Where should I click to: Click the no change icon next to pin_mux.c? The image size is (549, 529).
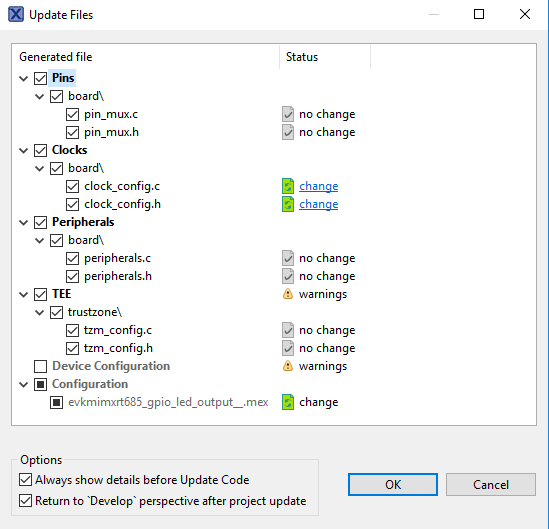[x=288, y=114]
